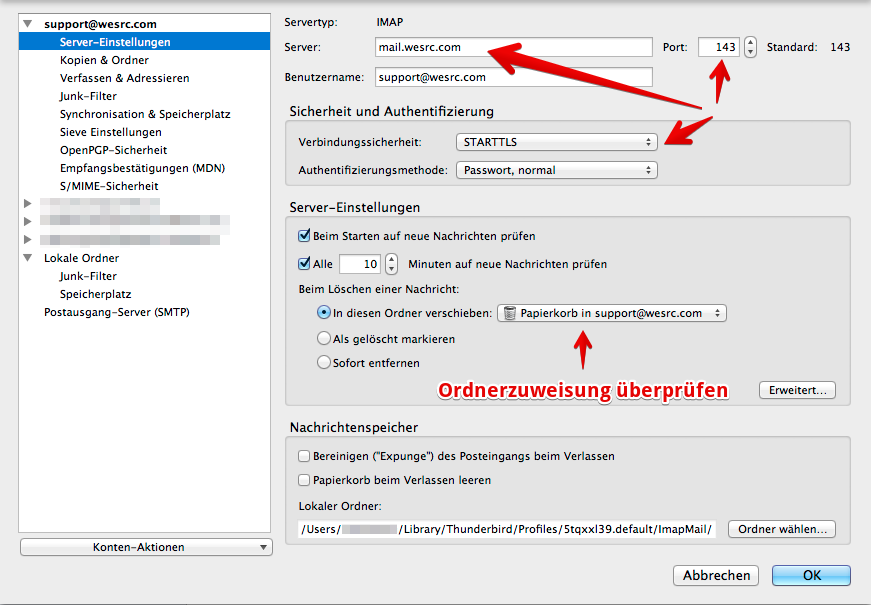
Task: Open Synchronisation & Speicherplatz settings
Action: click(x=145, y=114)
